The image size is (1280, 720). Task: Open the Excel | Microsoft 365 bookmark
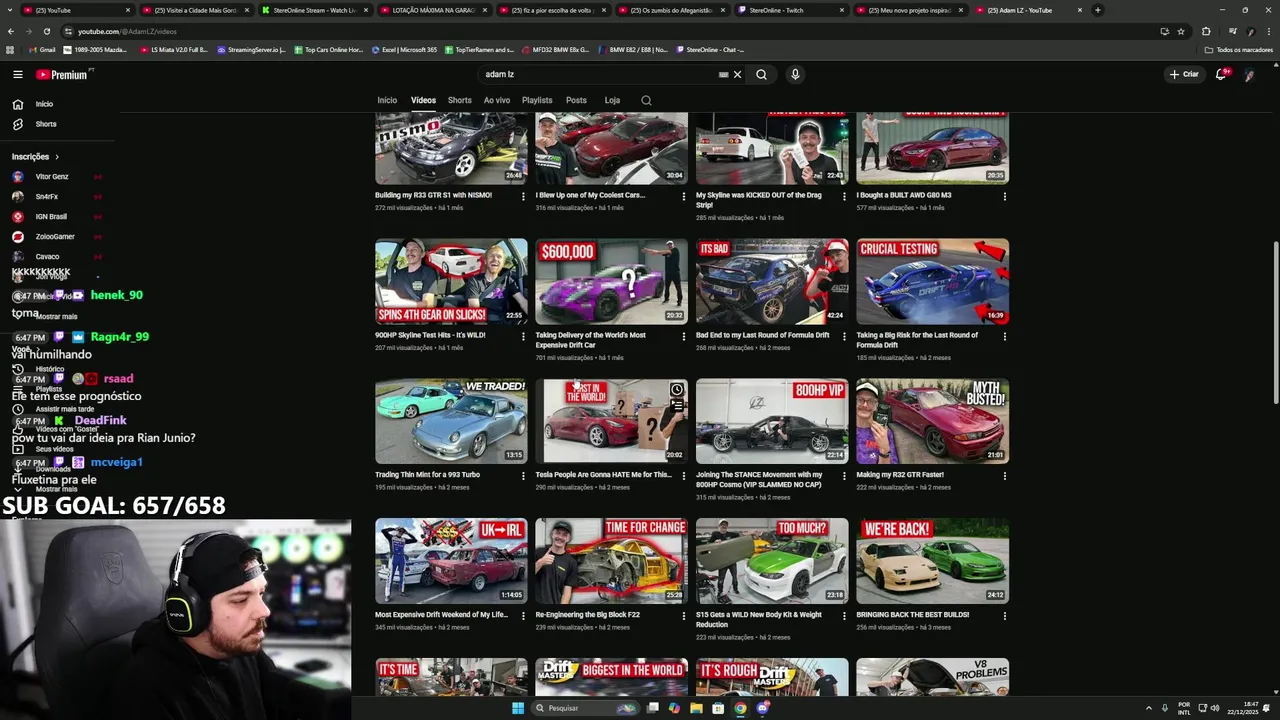click(x=404, y=49)
